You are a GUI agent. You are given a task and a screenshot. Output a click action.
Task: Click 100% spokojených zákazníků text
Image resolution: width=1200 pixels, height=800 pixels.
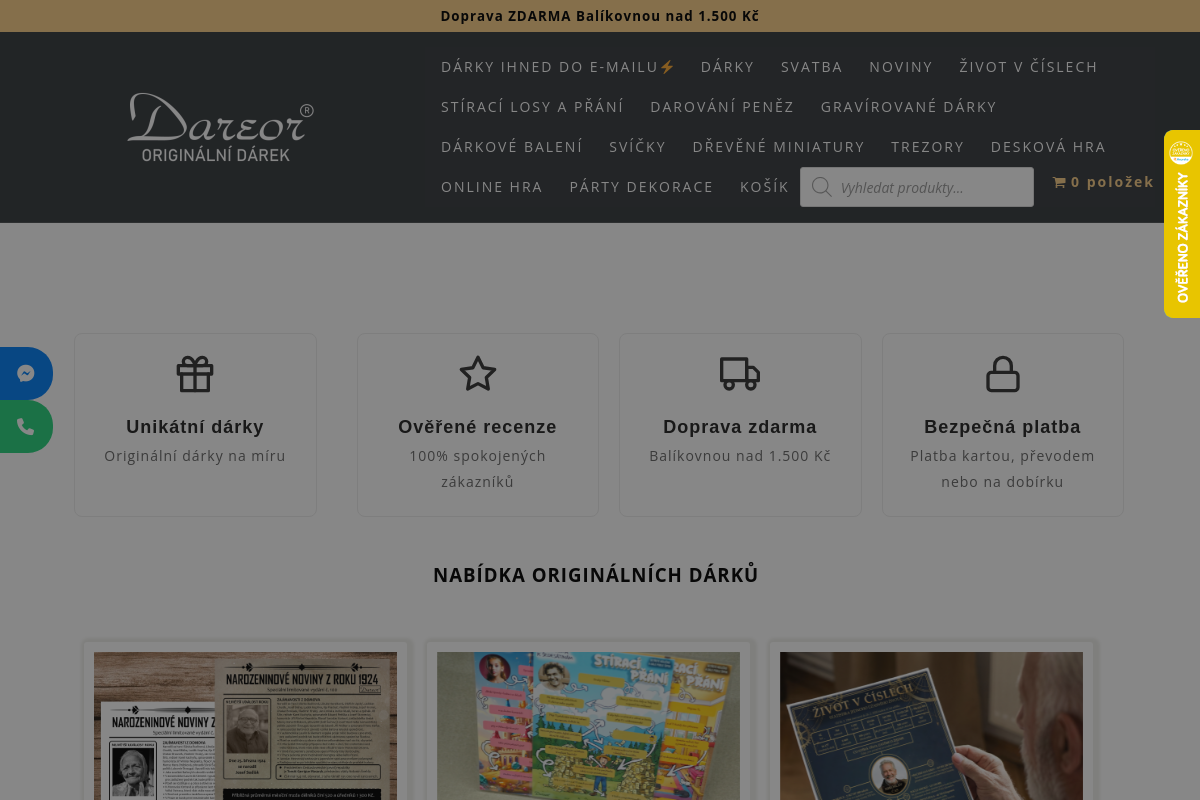pyautogui.click(x=478, y=469)
